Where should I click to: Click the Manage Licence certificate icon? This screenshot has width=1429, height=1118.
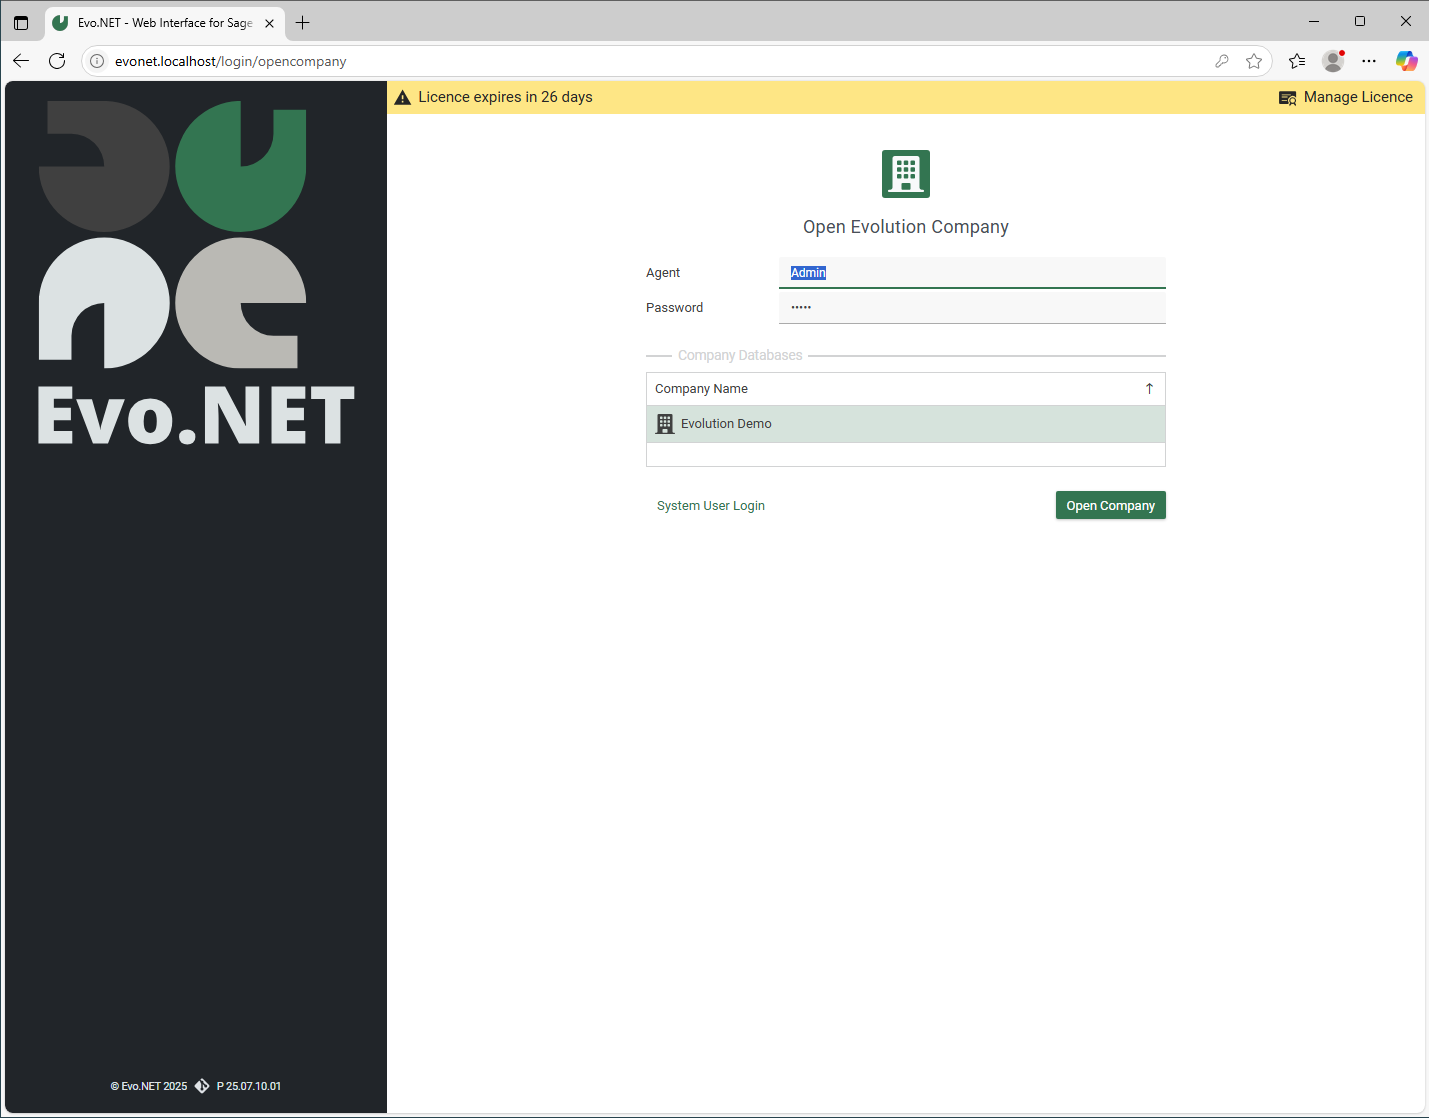(1288, 98)
